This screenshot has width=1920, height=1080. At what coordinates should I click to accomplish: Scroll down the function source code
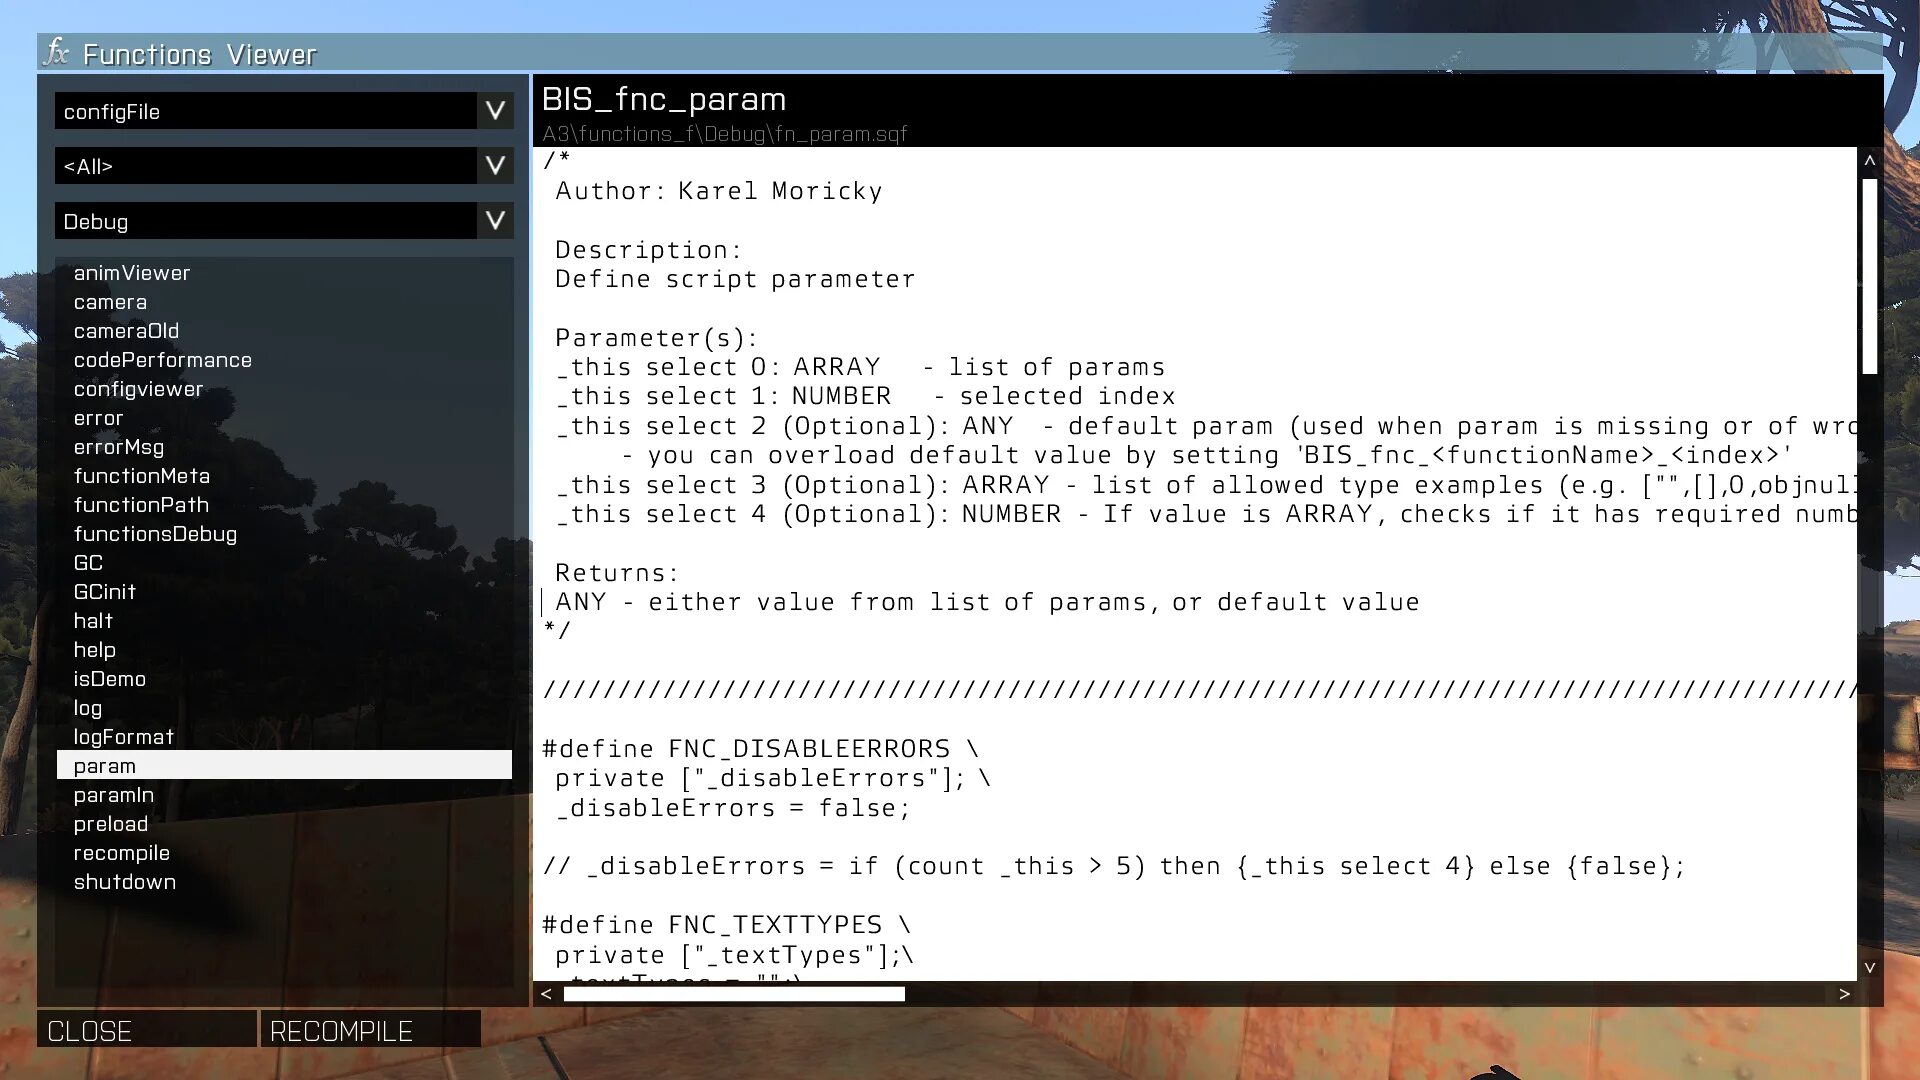[x=1870, y=969]
